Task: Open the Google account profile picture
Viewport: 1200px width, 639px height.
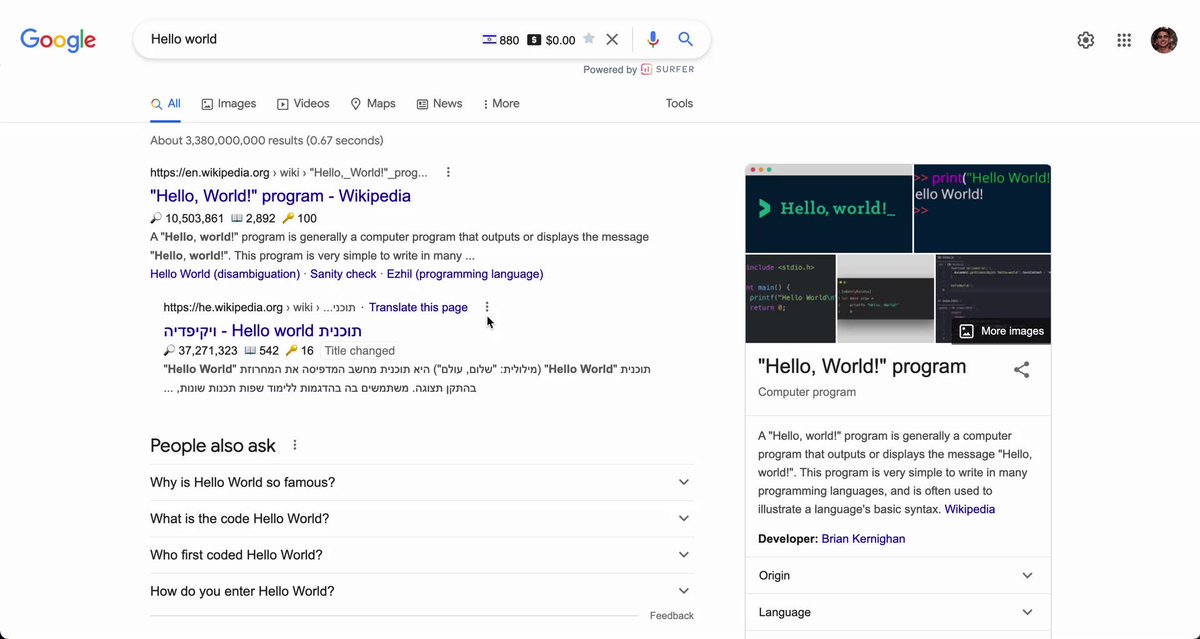Action: tap(1164, 40)
